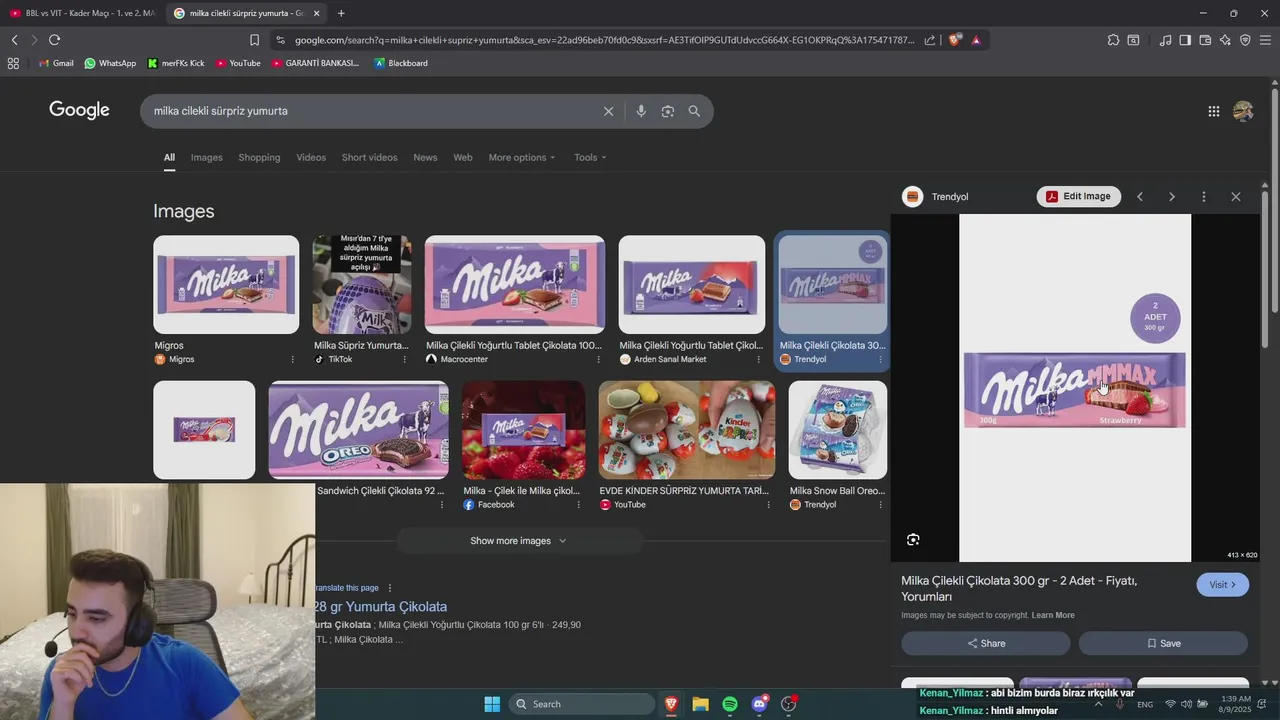Open YouTube bookmark
The width and height of the screenshot is (1280, 720).
(x=238, y=63)
